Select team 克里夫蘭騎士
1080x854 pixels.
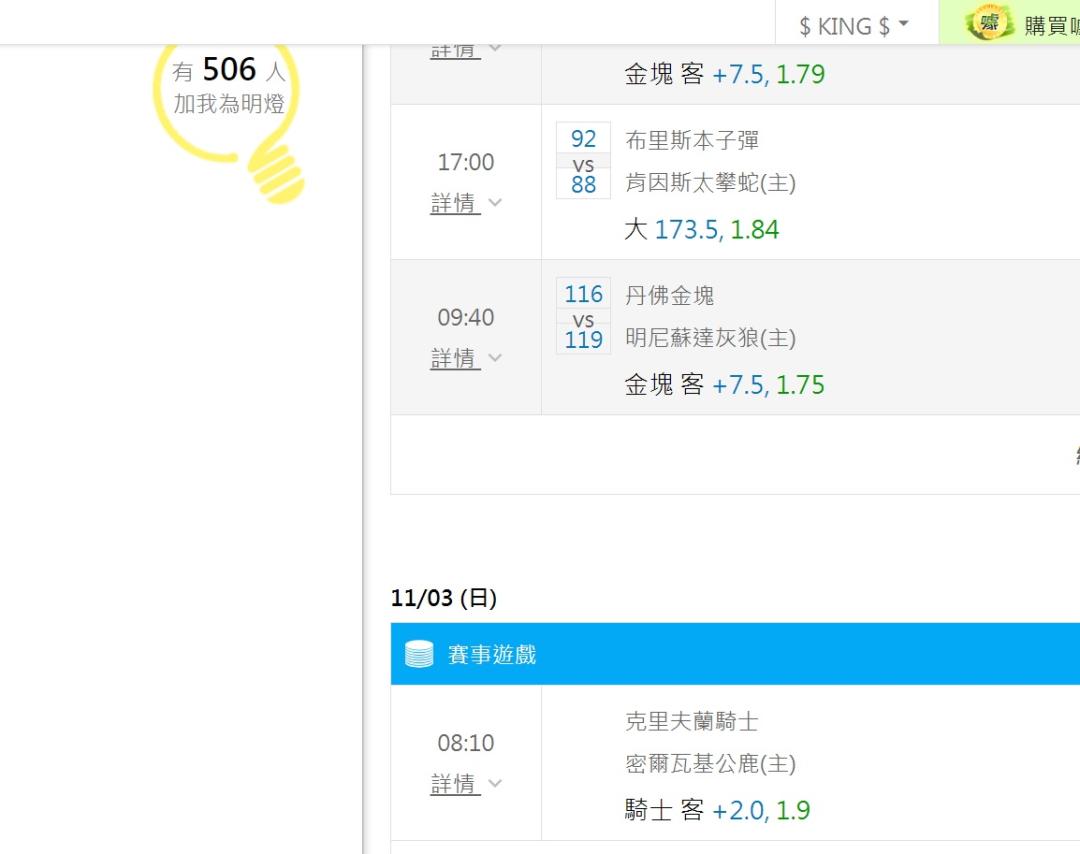(x=692, y=721)
